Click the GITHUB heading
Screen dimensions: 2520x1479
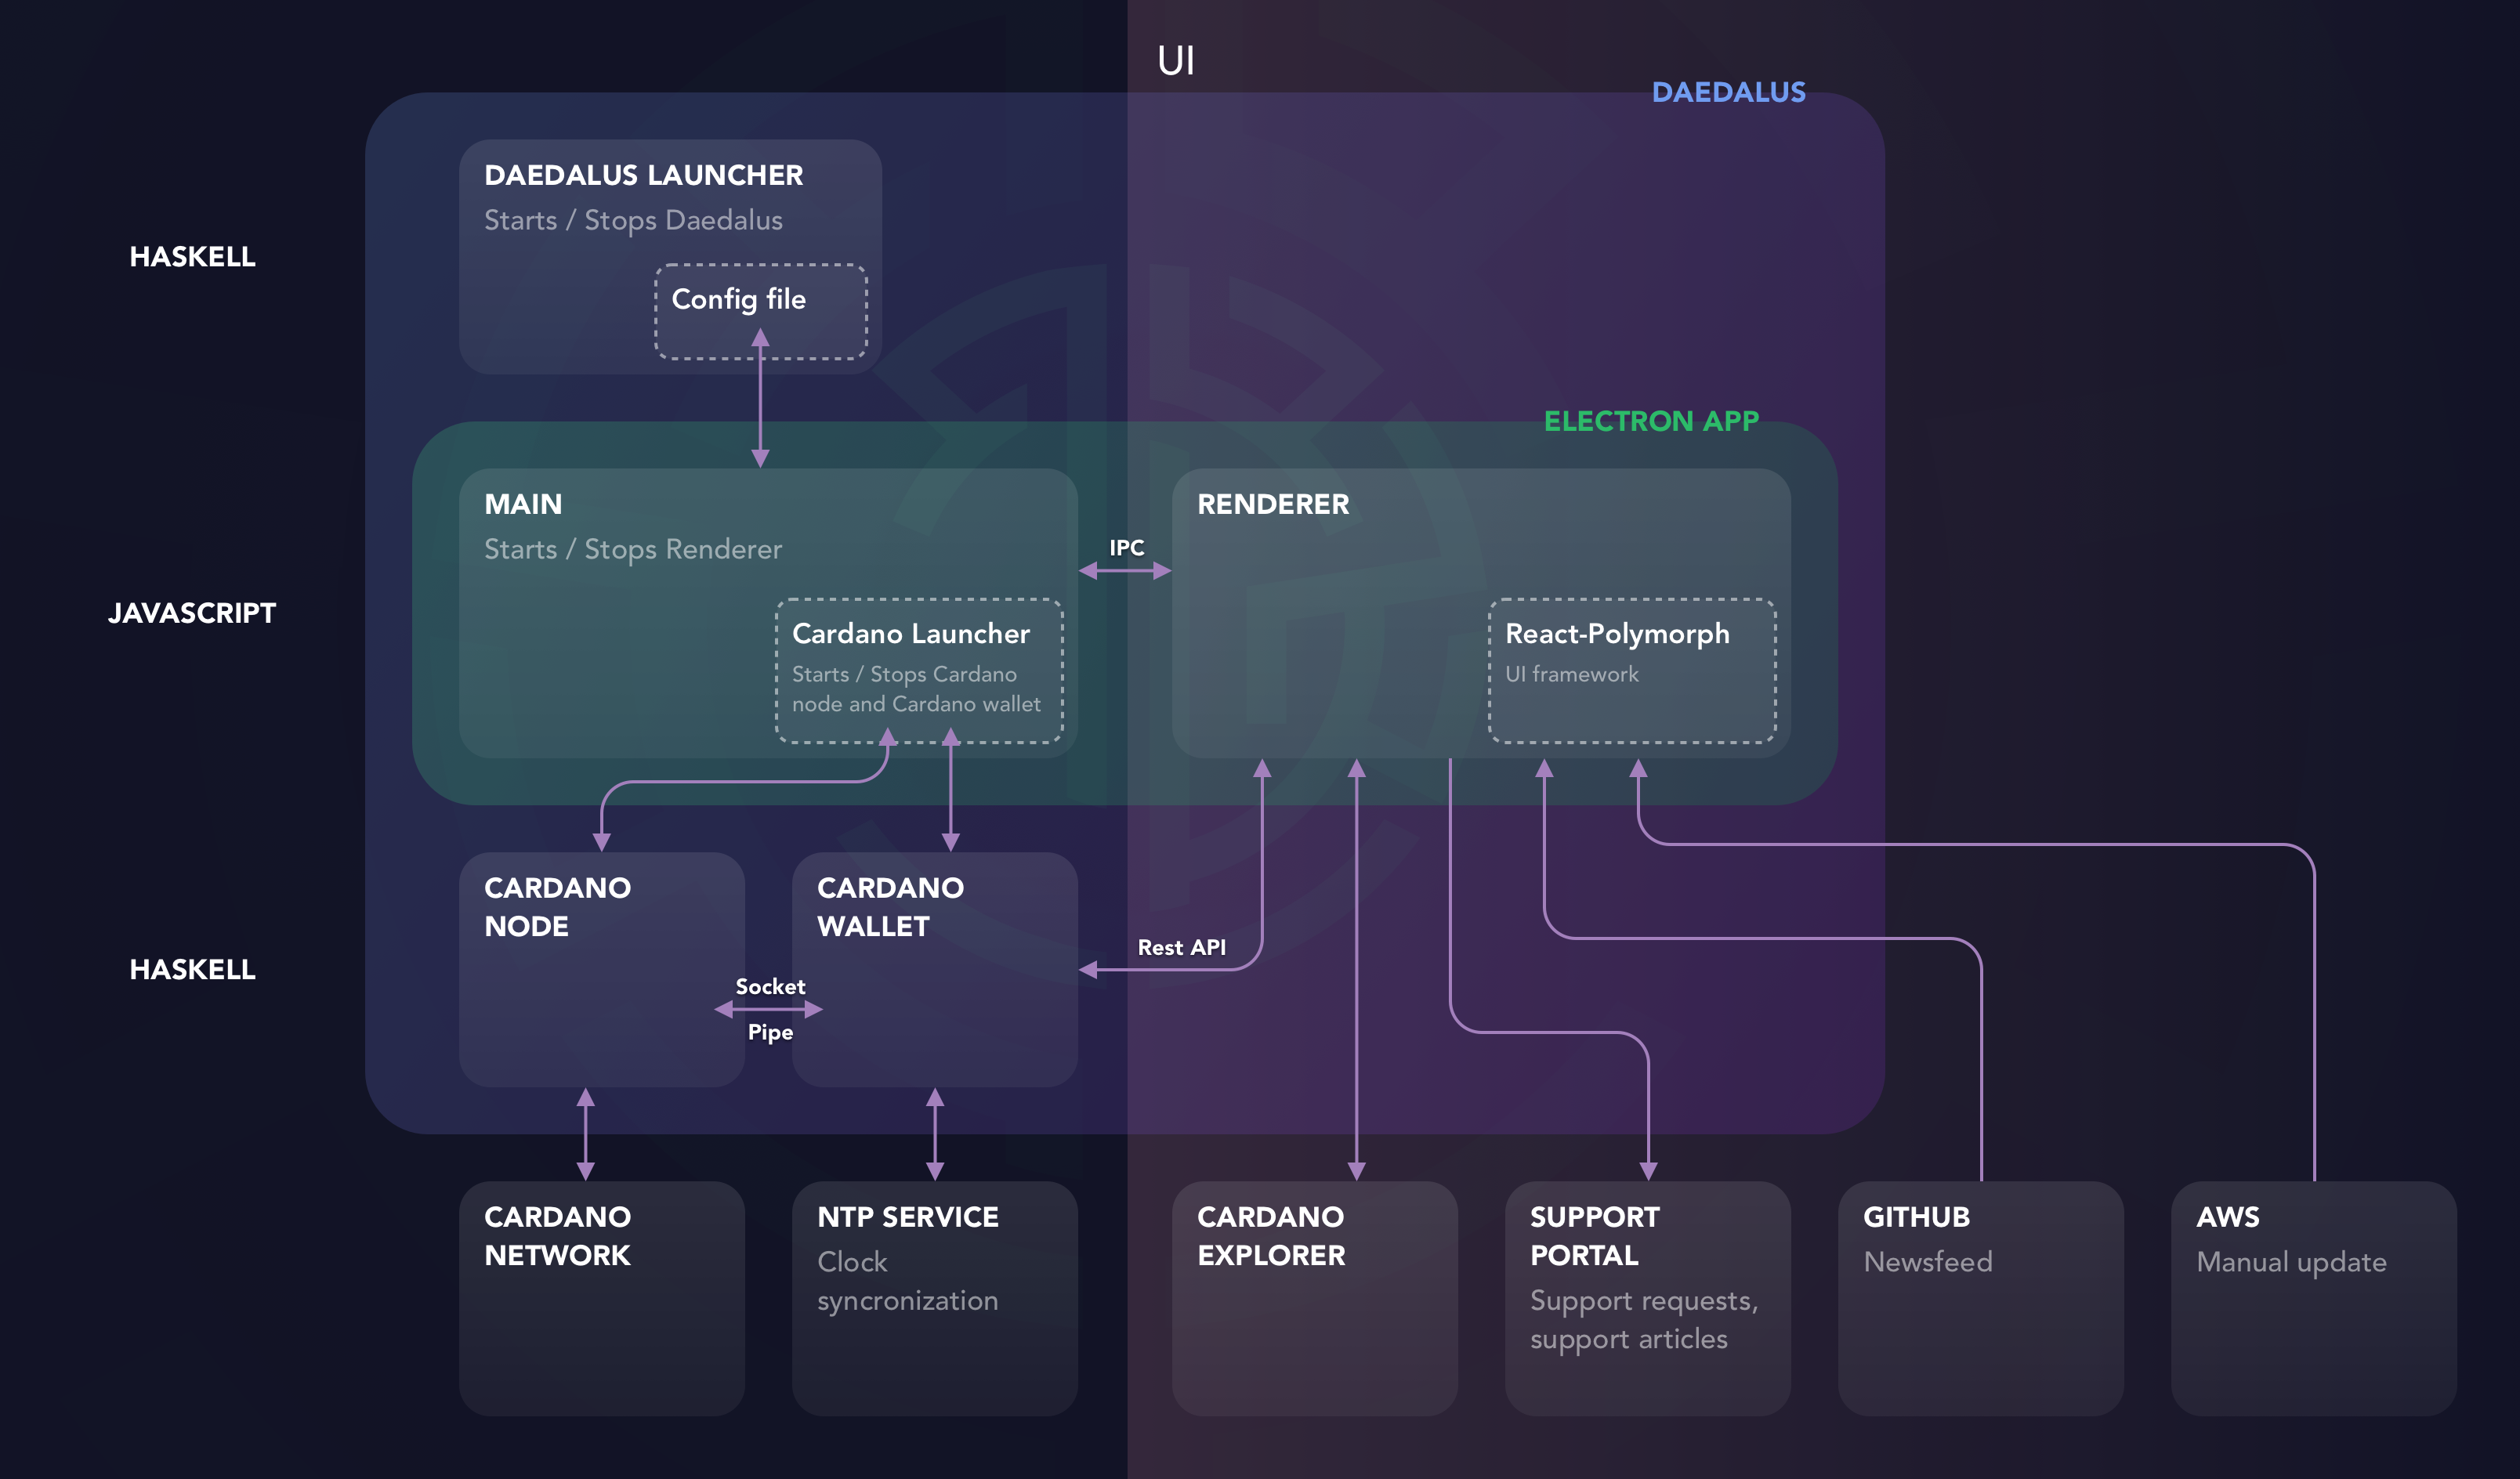(x=1916, y=1217)
